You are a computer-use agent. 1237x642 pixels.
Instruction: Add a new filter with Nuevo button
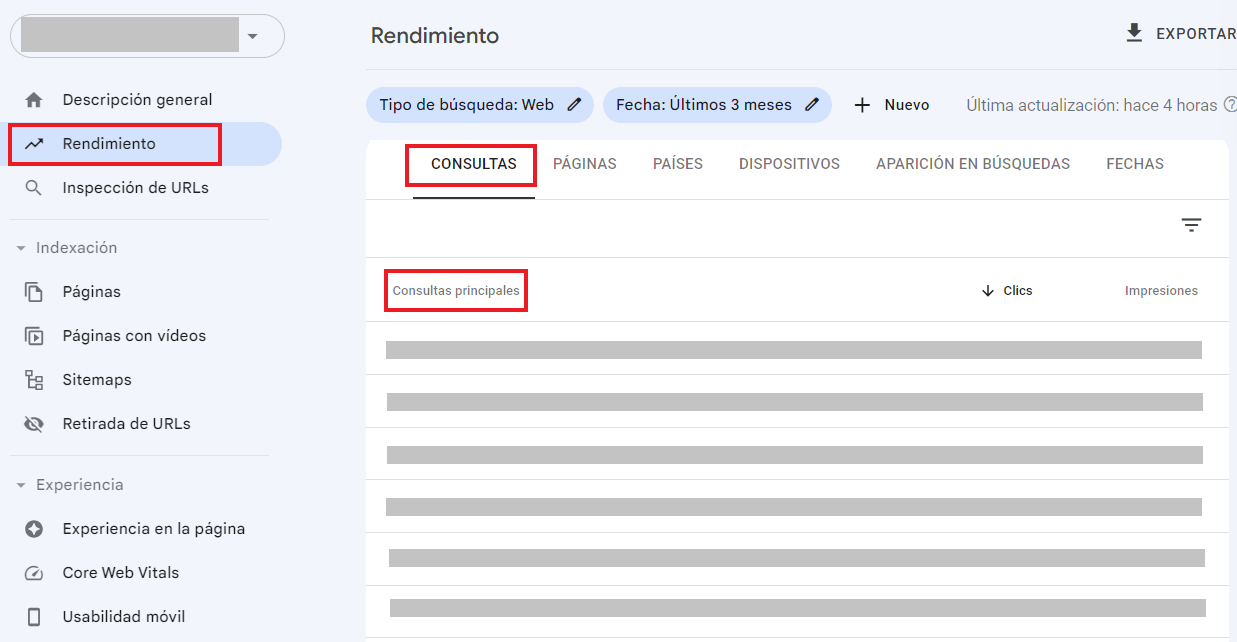click(891, 105)
